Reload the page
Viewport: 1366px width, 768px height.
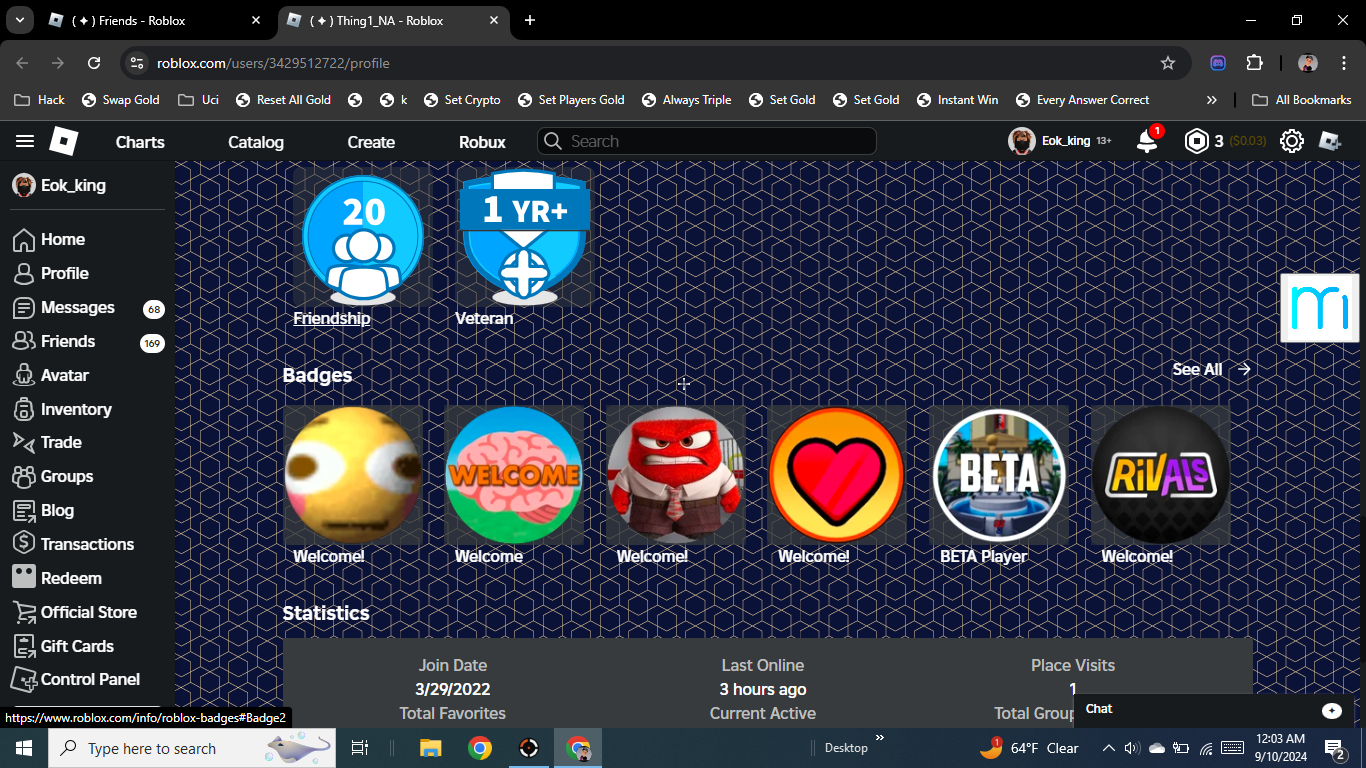click(x=94, y=63)
